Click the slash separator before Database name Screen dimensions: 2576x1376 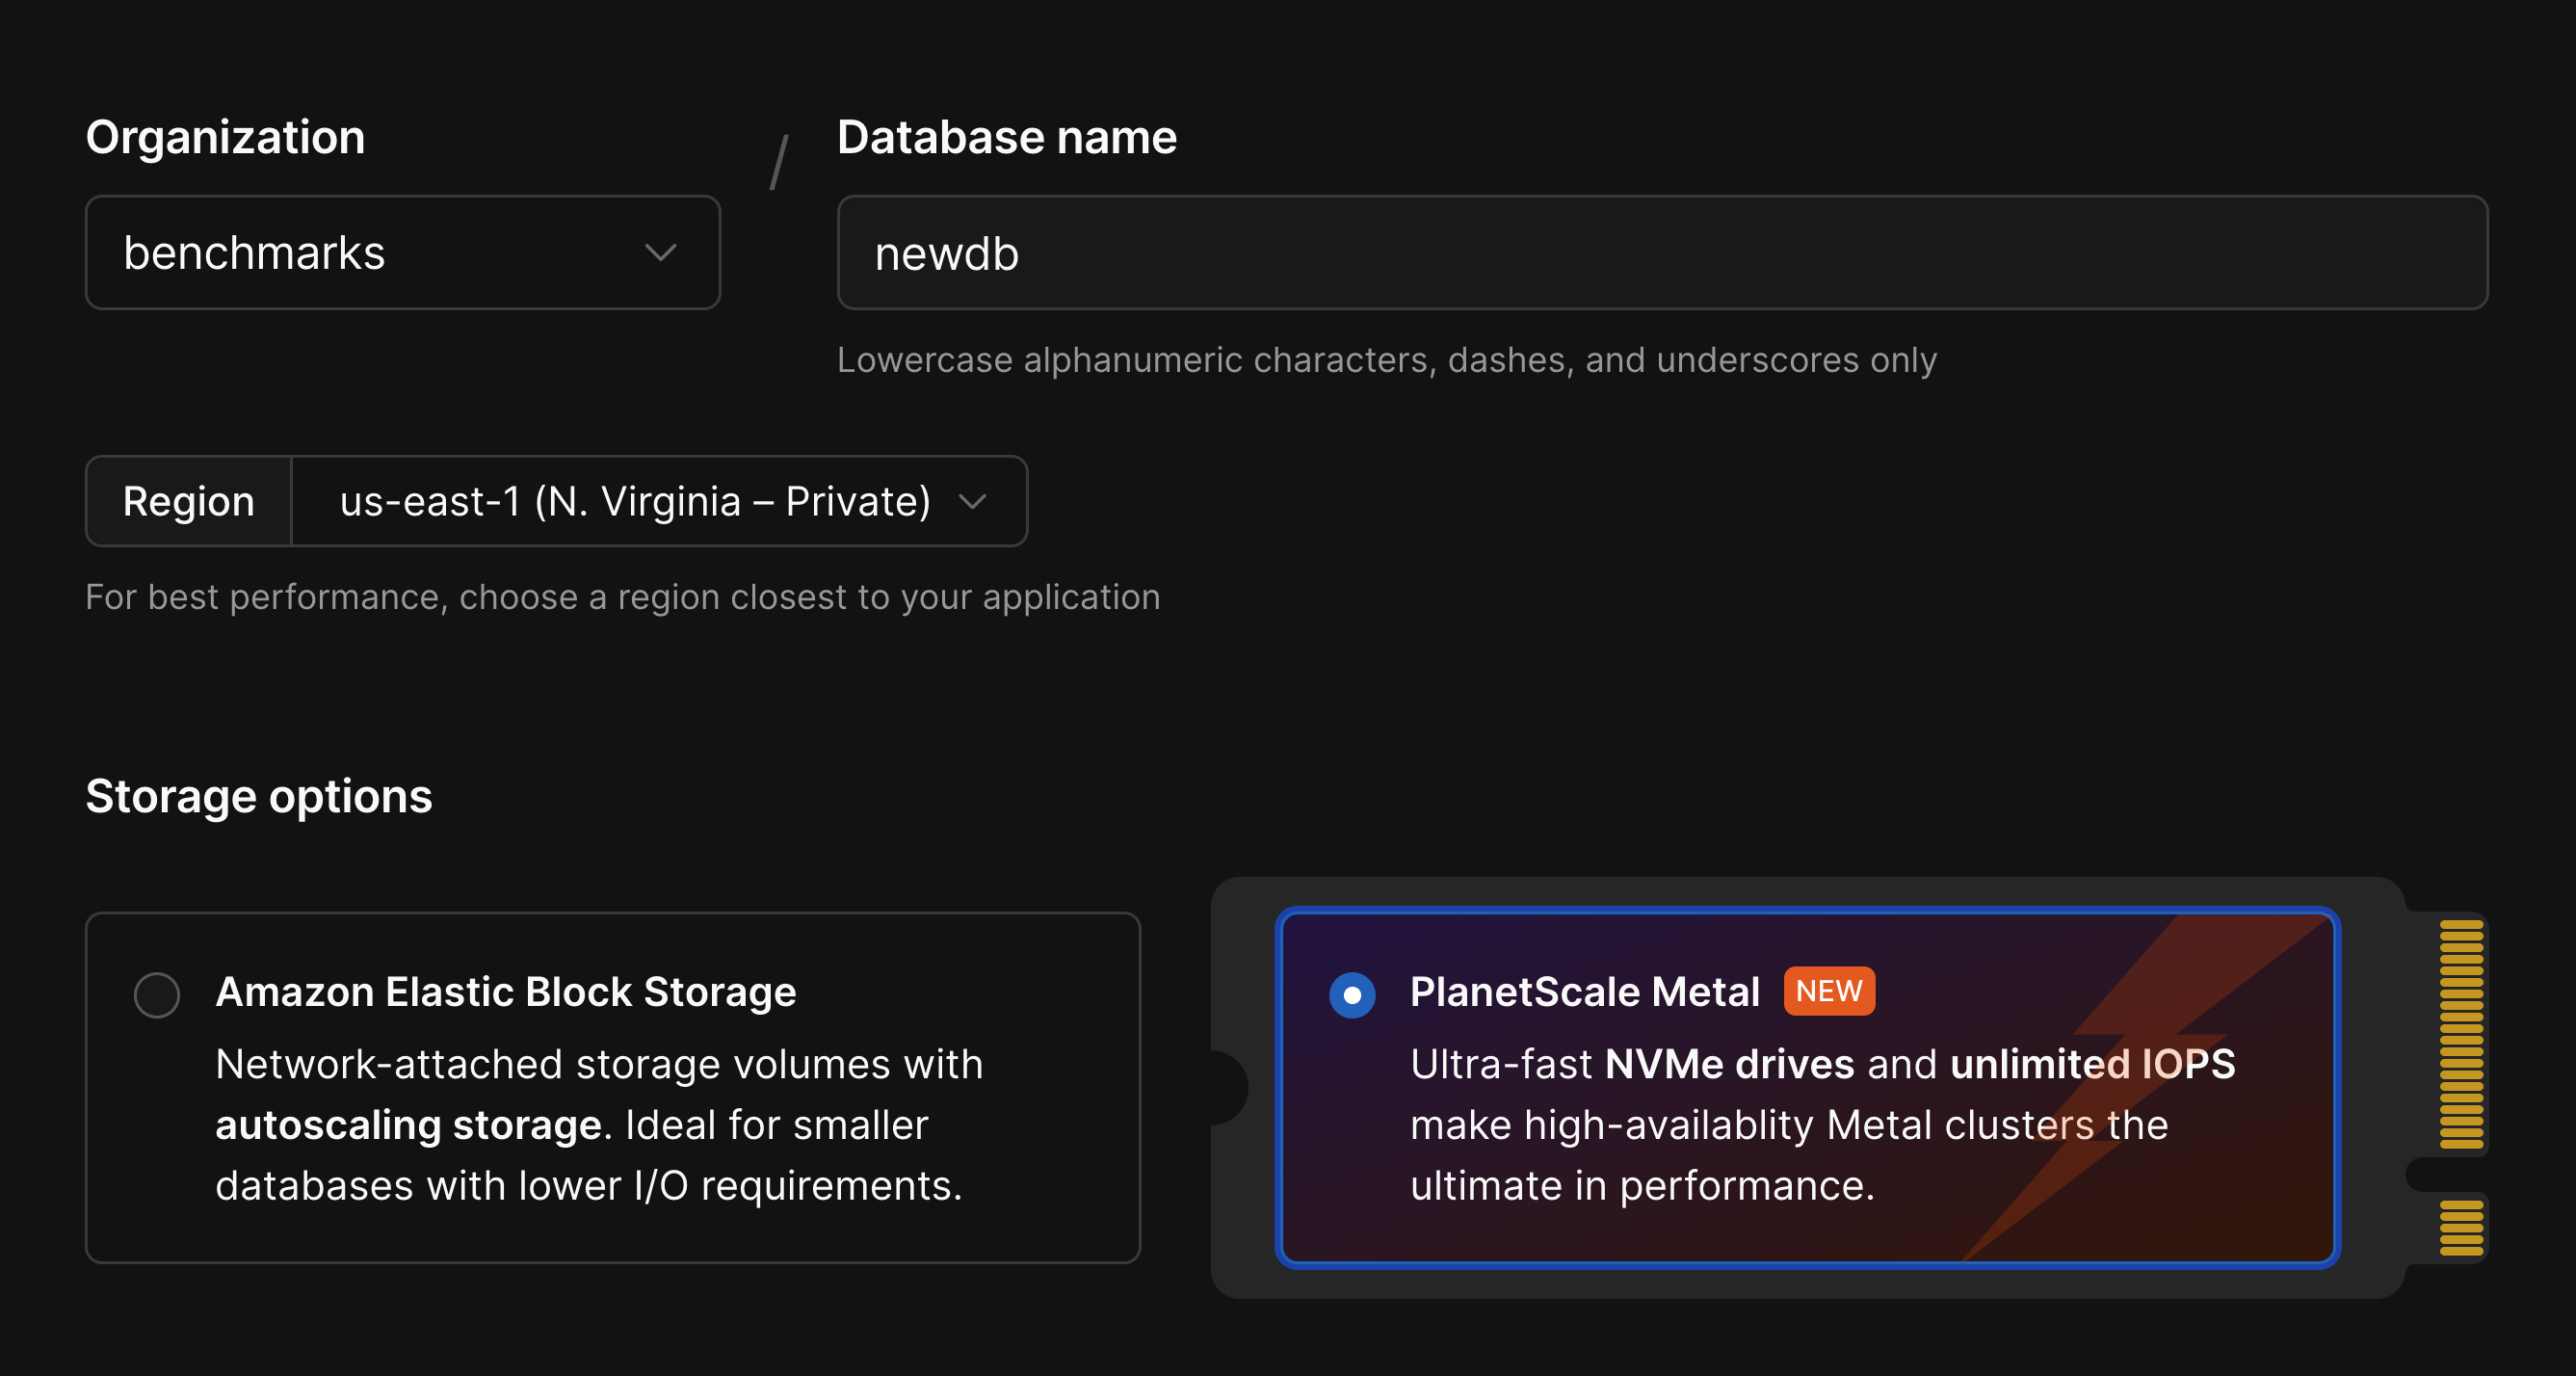[x=779, y=162]
